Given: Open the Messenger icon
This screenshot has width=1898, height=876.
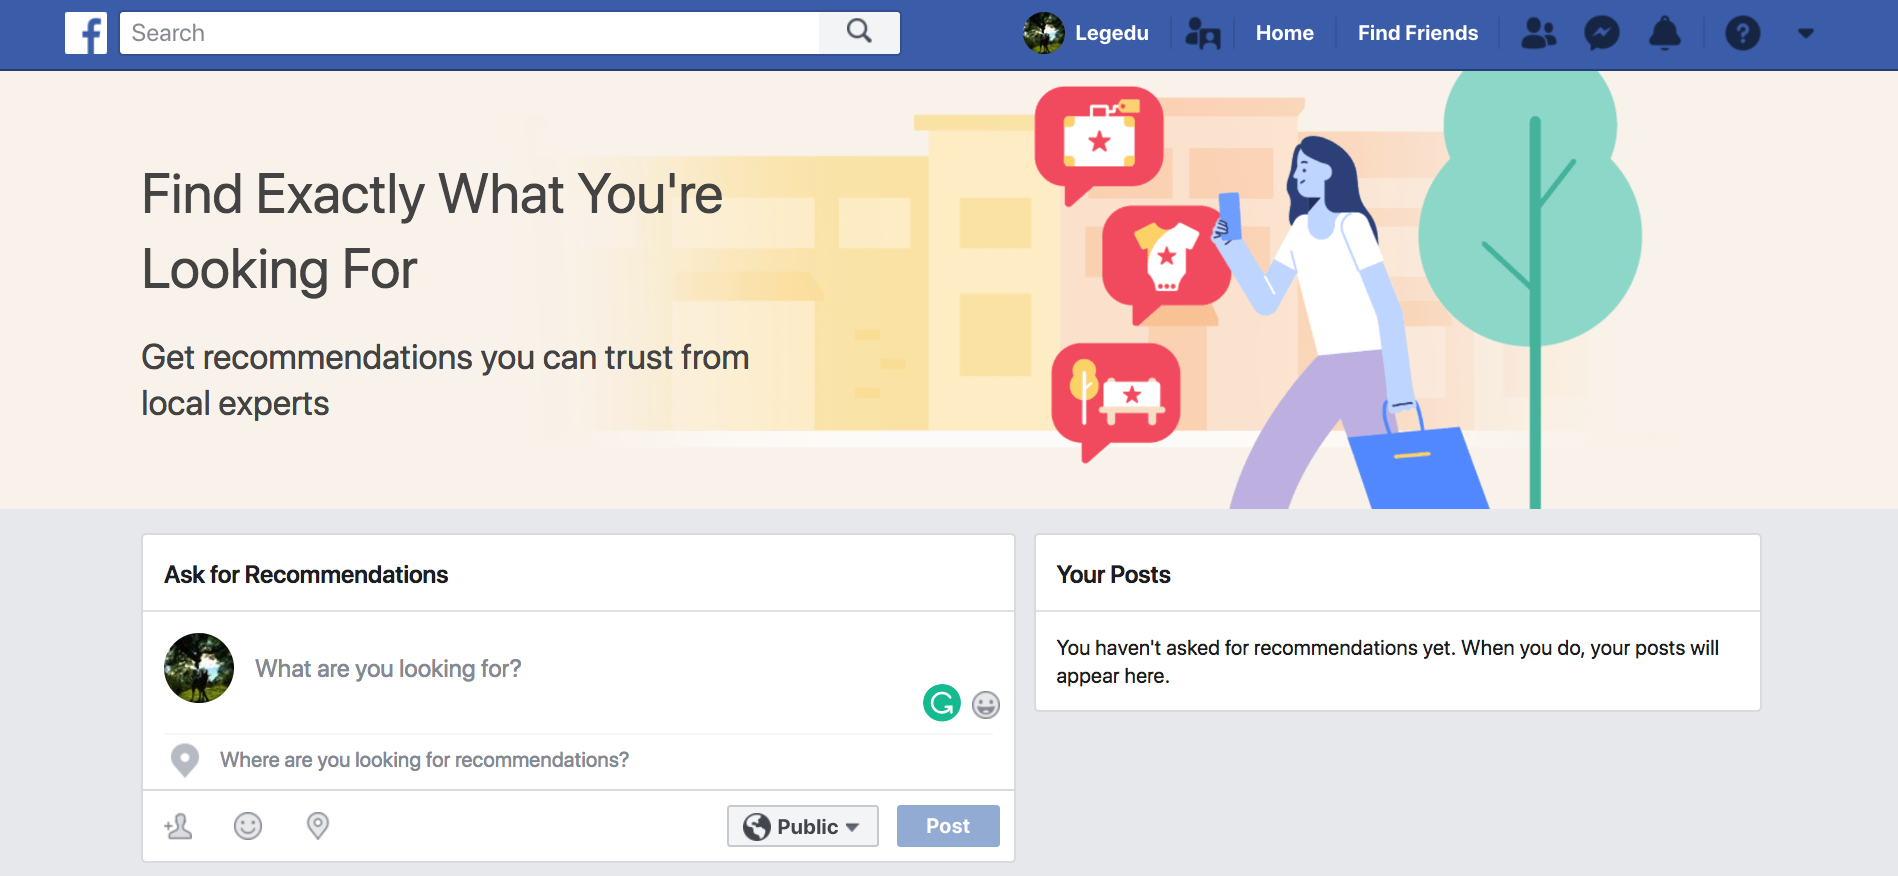Looking at the screenshot, I should pyautogui.click(x=1602, y=33).
